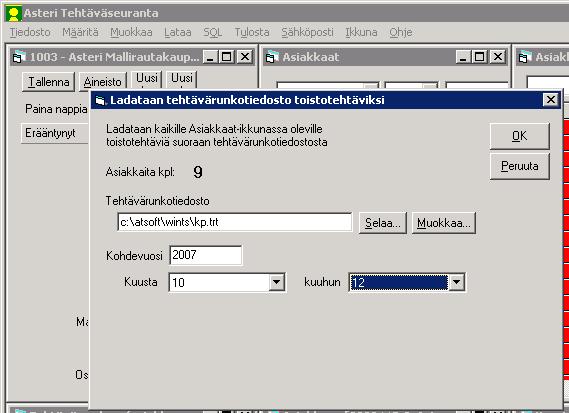The width and height of the screenshot is (569, 413).
Task: Browse files with the Selaa button
Action: click(382, 223)
